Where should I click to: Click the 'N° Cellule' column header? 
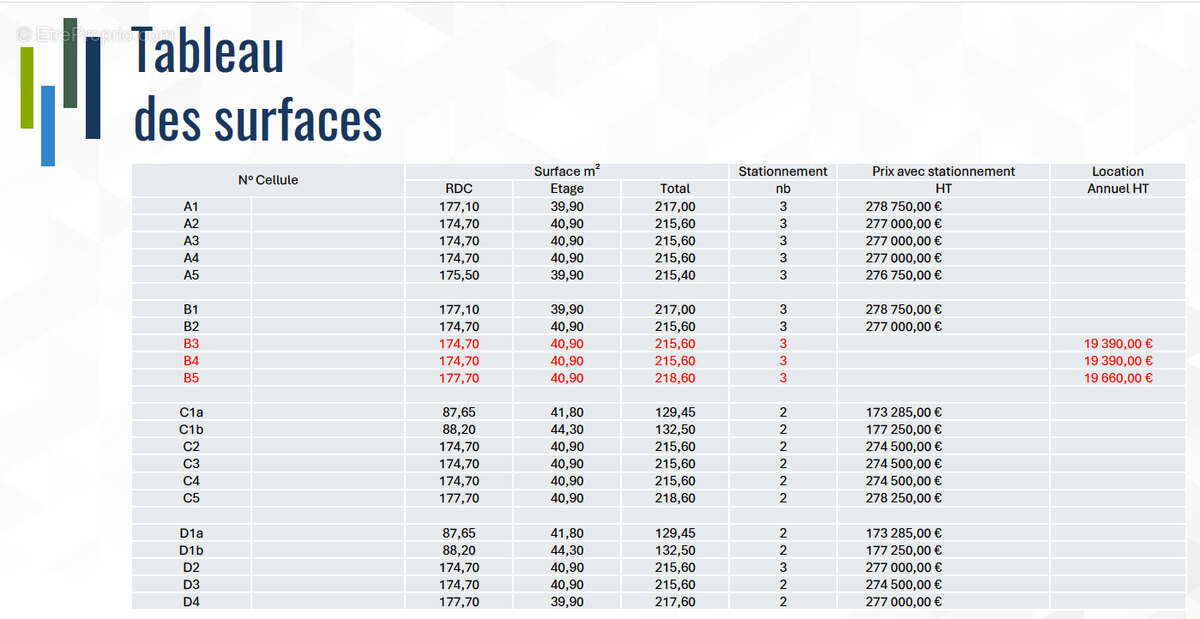[268, 180]
